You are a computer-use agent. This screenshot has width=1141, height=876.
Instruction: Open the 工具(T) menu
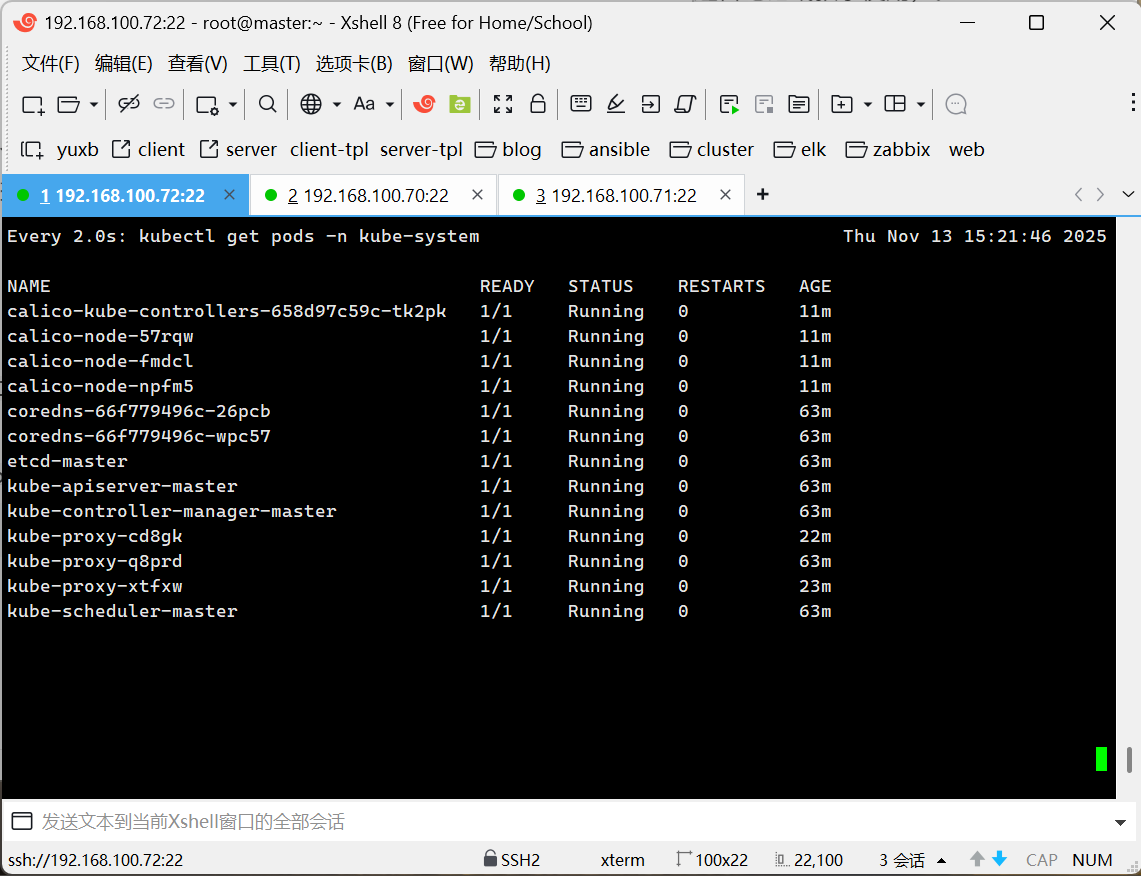[271, 63]
